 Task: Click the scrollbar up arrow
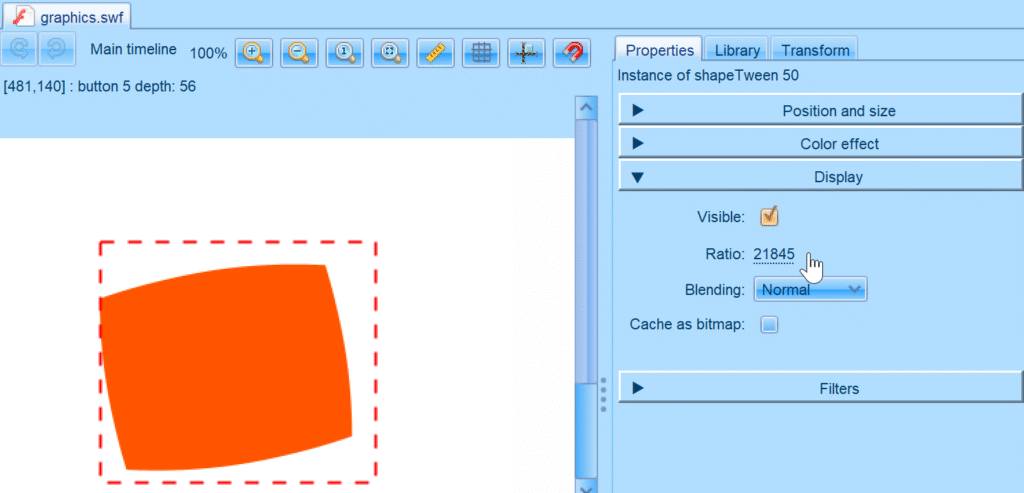586,106
